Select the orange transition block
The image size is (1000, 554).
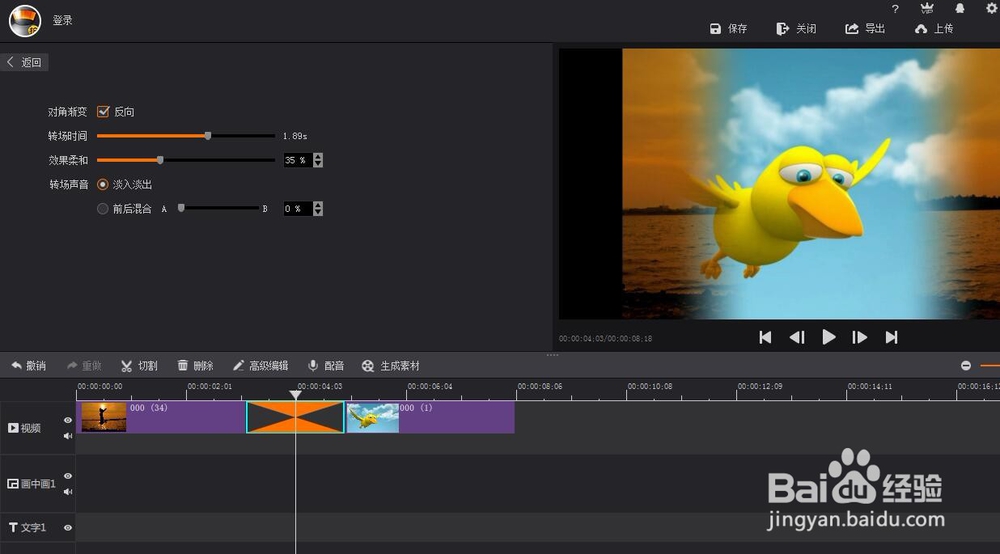(295, 417)
